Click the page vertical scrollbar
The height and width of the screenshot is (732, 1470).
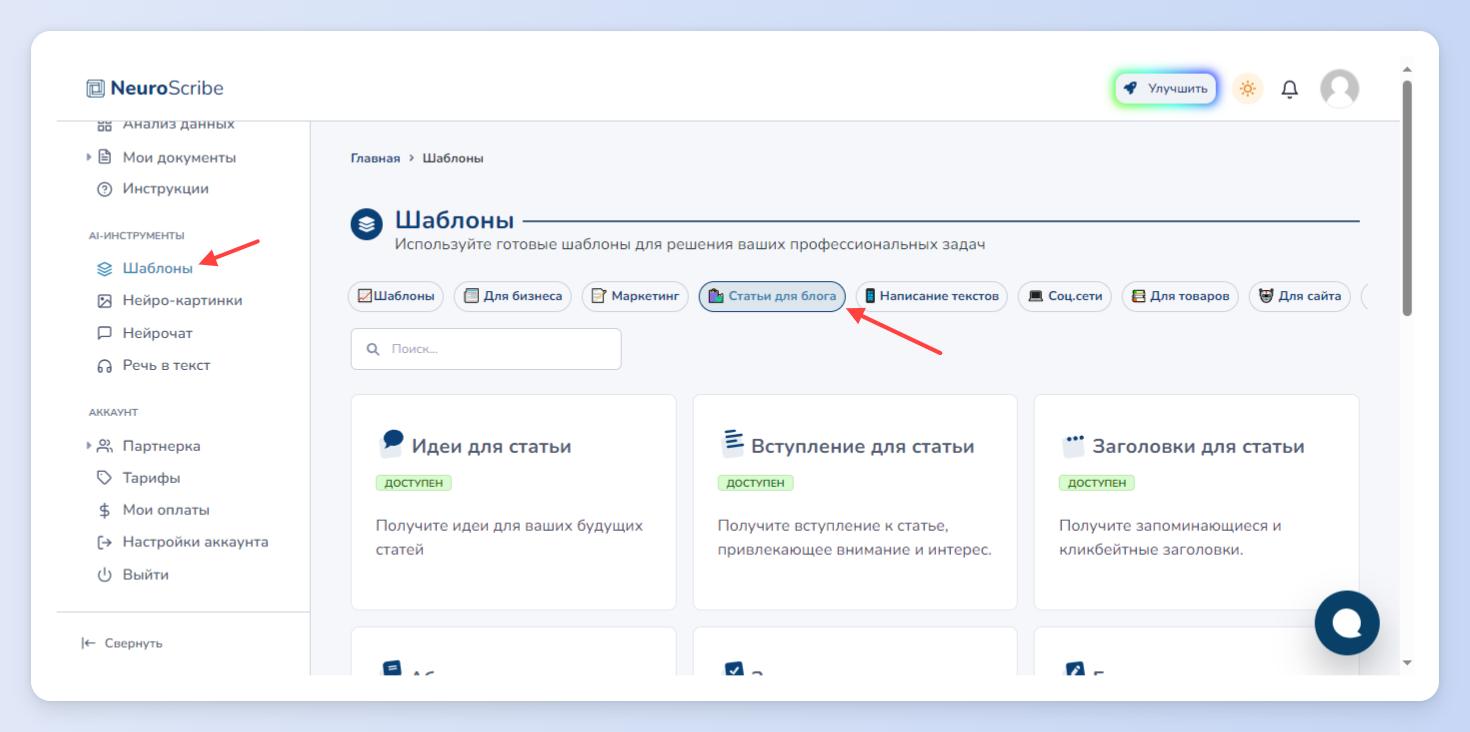[1407, 198]
